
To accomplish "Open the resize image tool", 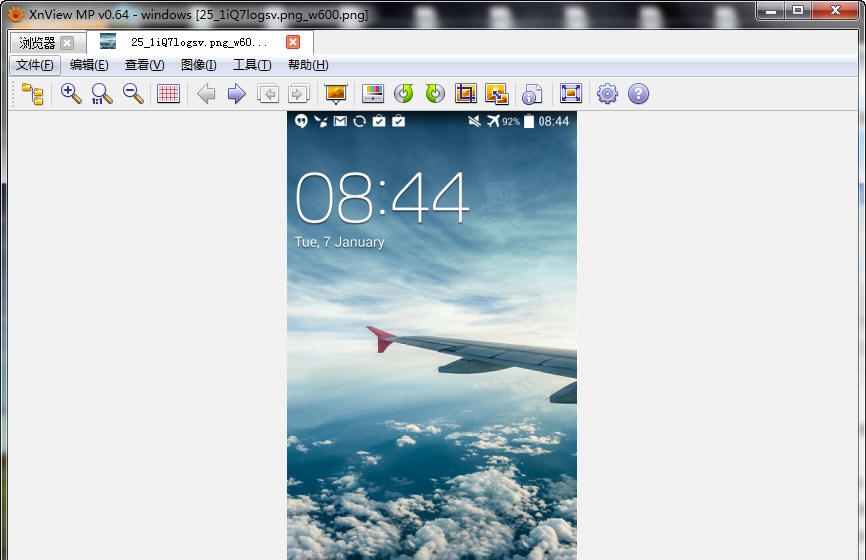I will [497, 94].
